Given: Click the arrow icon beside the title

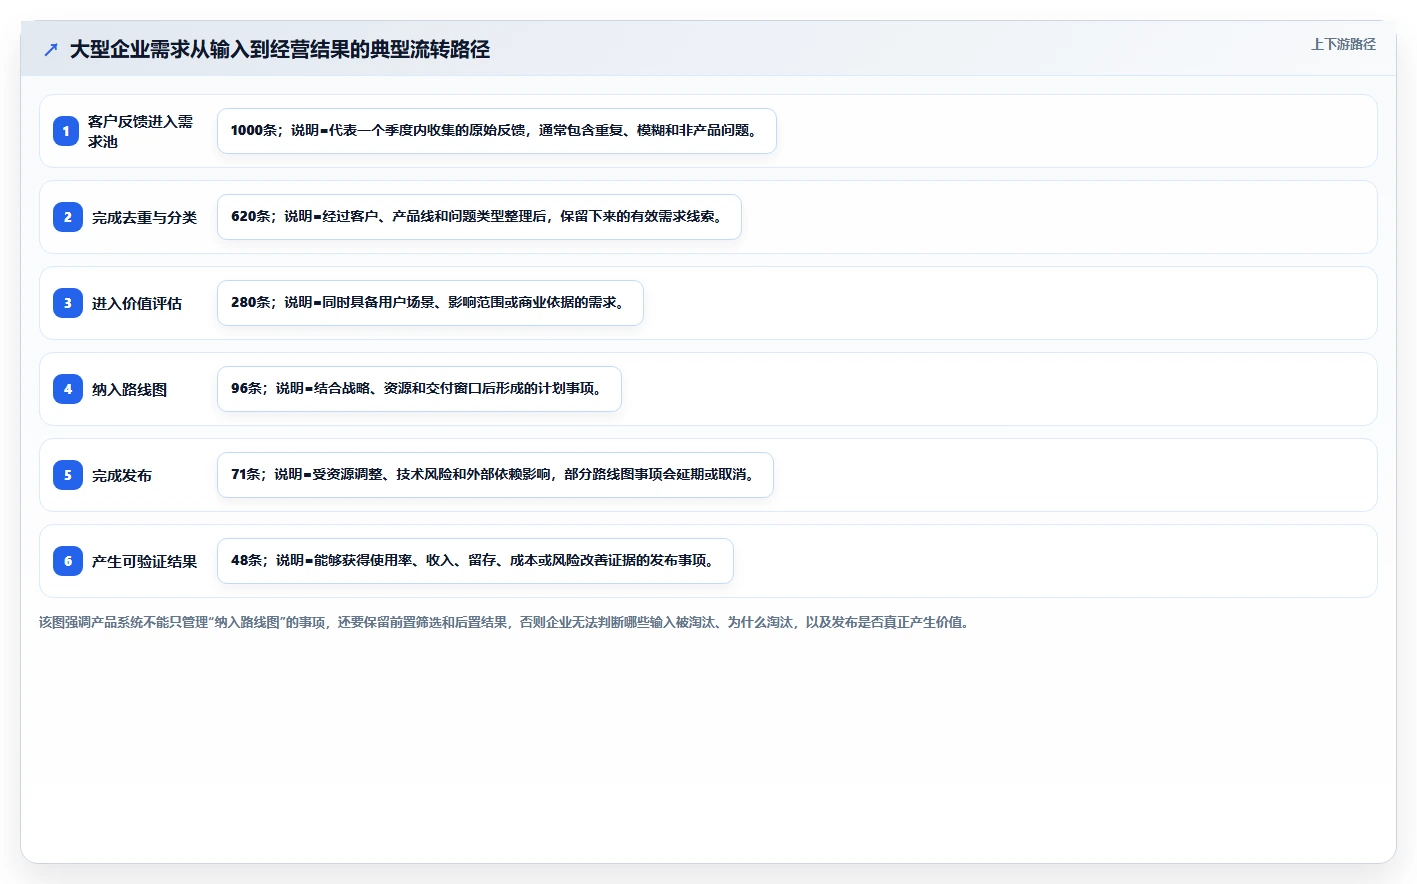Looking at the screenshot, I should click(x=51, y=49).
